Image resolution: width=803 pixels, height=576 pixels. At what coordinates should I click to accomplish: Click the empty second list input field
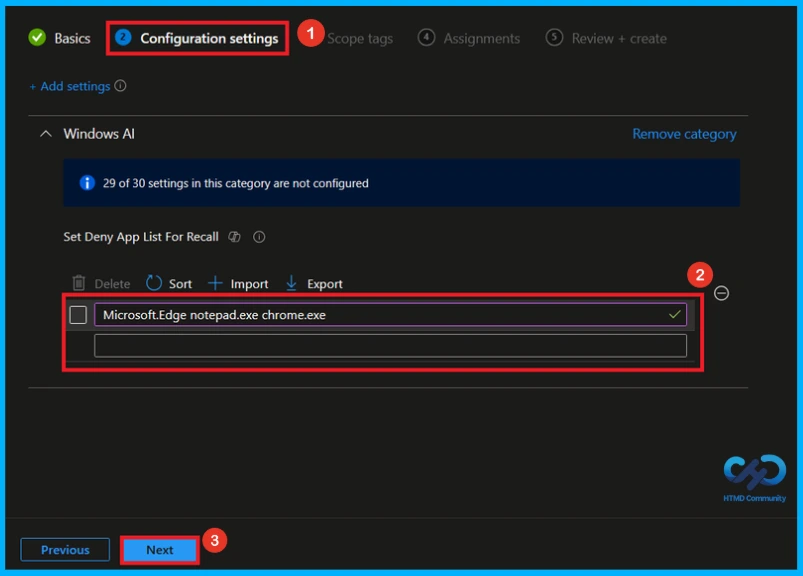pyautogui.click(x=390, y=346)
